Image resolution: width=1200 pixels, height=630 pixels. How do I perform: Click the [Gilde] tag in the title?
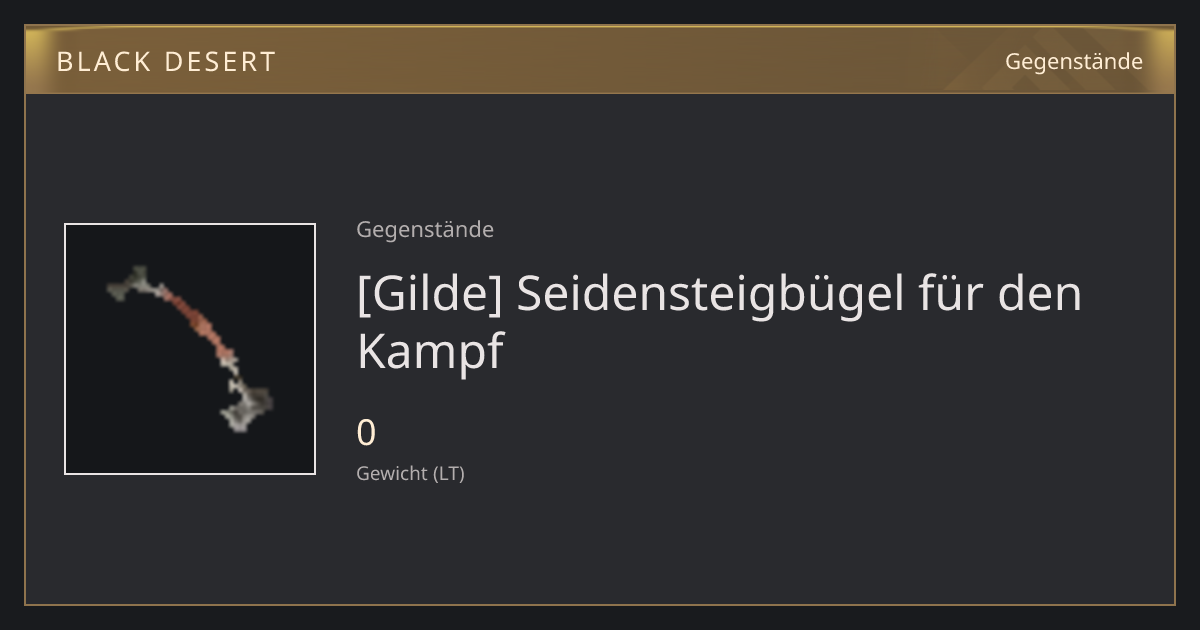(430, 294)
